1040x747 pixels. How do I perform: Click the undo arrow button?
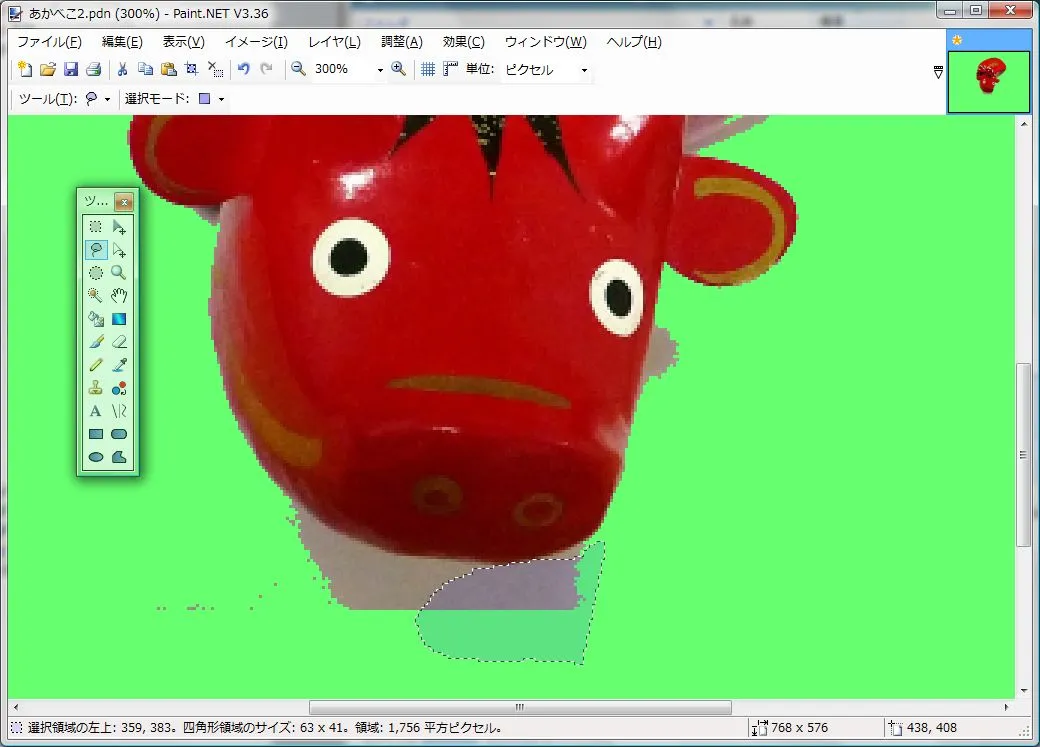(243, 69)
